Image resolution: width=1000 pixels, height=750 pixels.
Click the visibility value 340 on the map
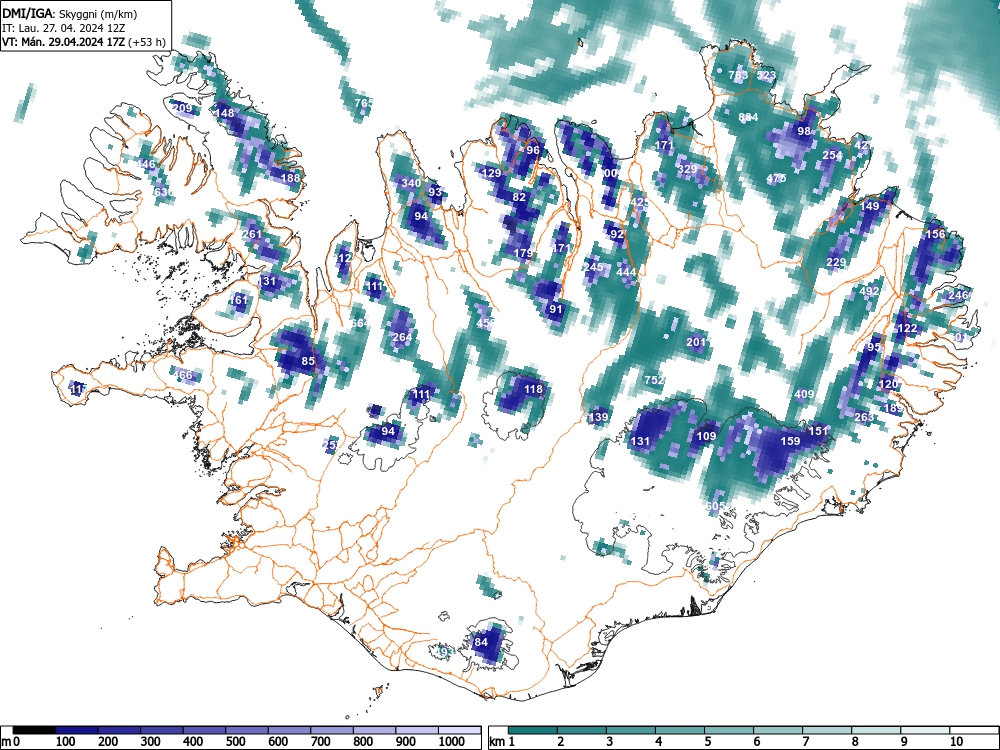click(411, 183)
